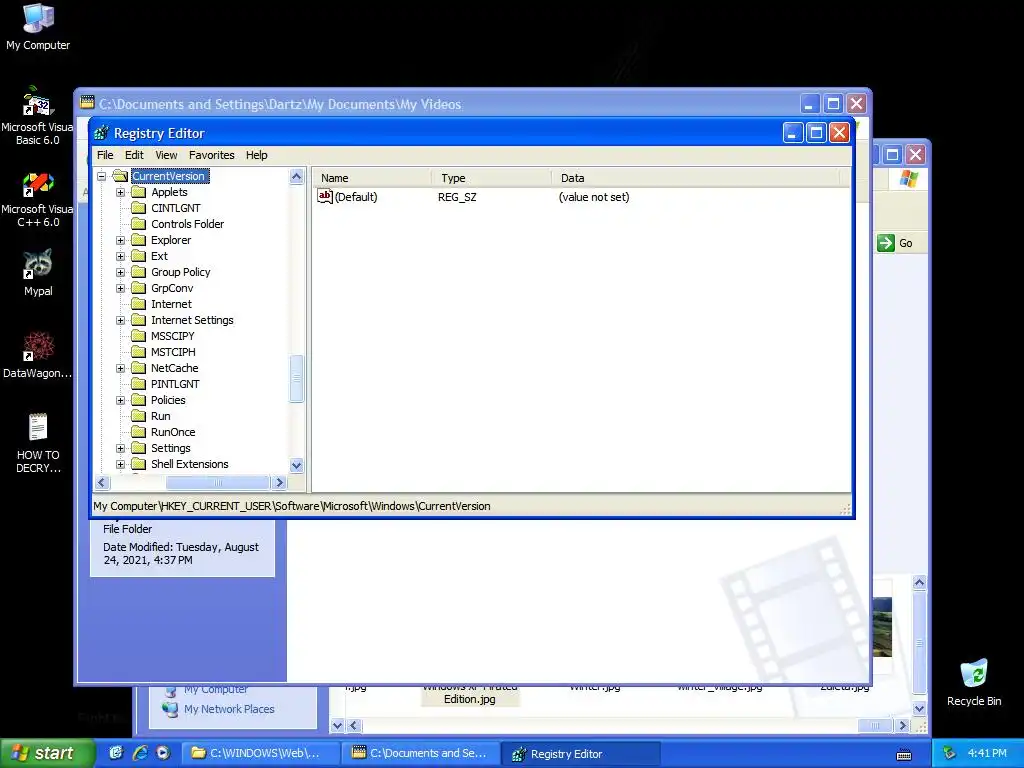
Task: Expand the Internet Settings key
Action: pyautogui.click(x=121, y=321)
